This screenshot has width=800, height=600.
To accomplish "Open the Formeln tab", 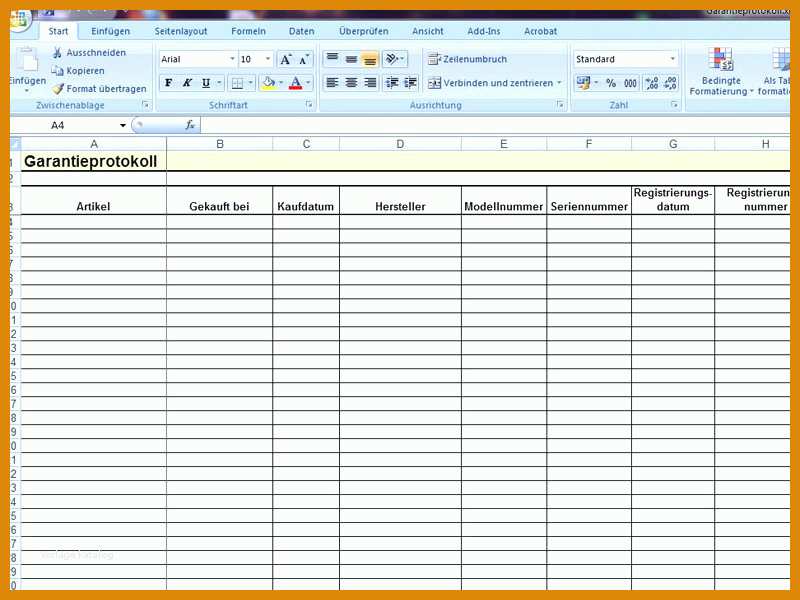I will pyautogui.click(x=248, y=32).
